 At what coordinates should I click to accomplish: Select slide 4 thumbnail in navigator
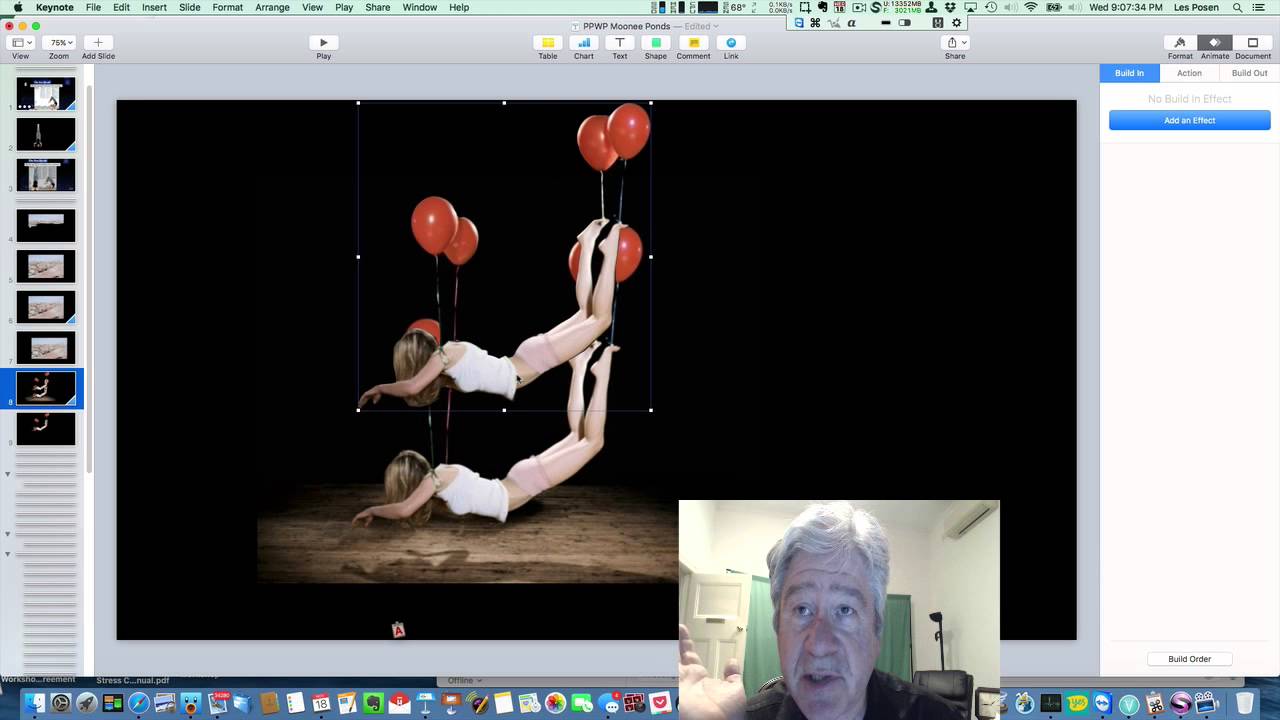46,225
